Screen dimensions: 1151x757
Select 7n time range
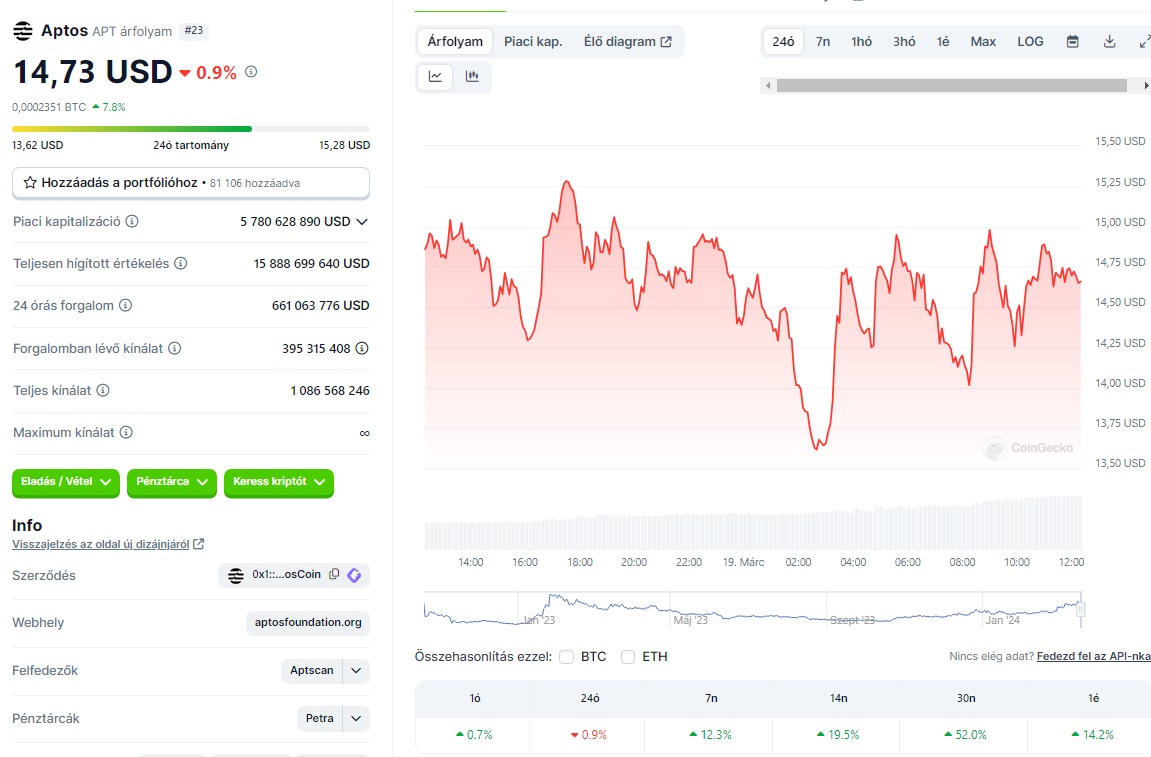tap(823, 42)
